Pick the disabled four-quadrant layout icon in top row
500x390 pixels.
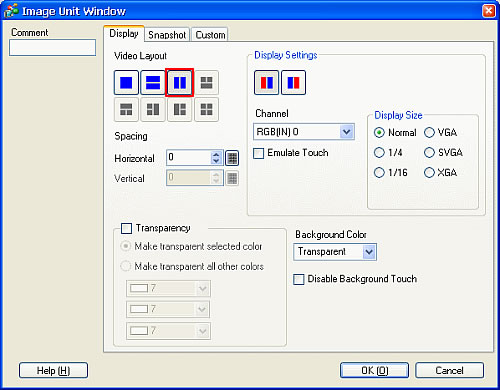click(x=207, y=82)
